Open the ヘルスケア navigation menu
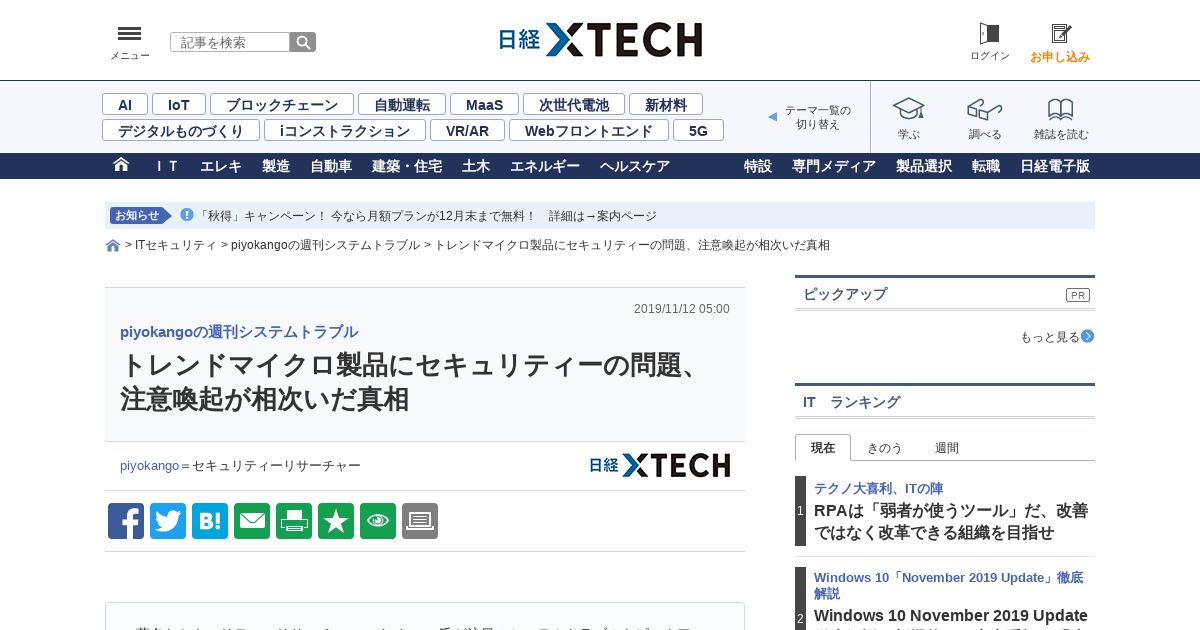The height and width of the screenshot is (630, 1200). pyautogui.click(x=635, y=166)
